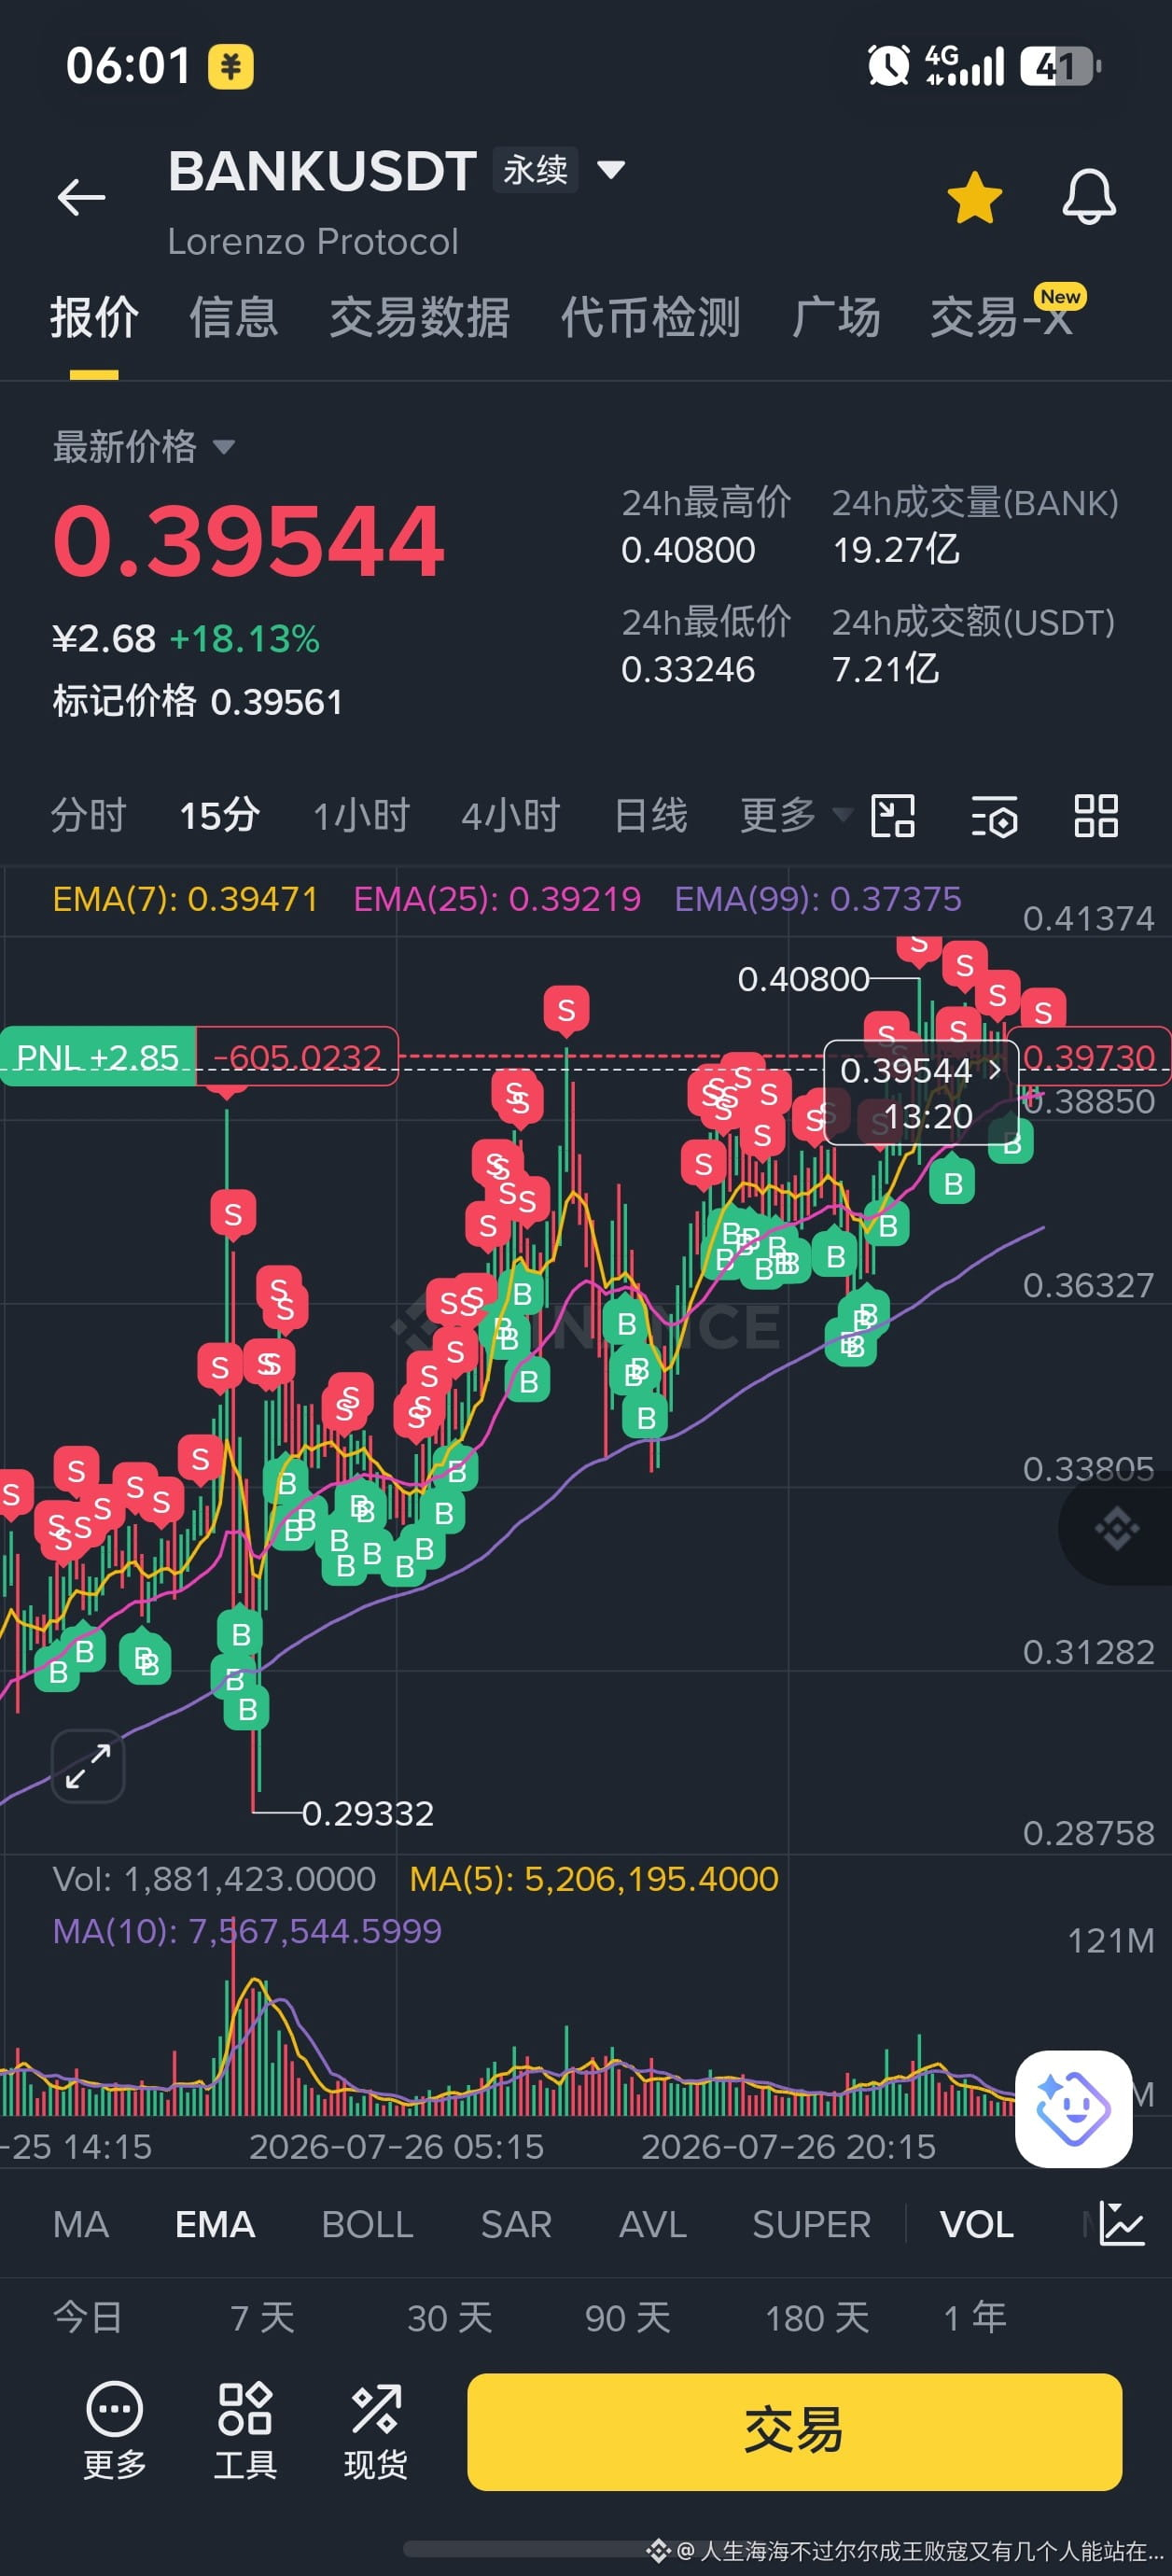Select 日线 chart interval
The width and height of the screenshot is (1172, 2576).
[650, 815]
